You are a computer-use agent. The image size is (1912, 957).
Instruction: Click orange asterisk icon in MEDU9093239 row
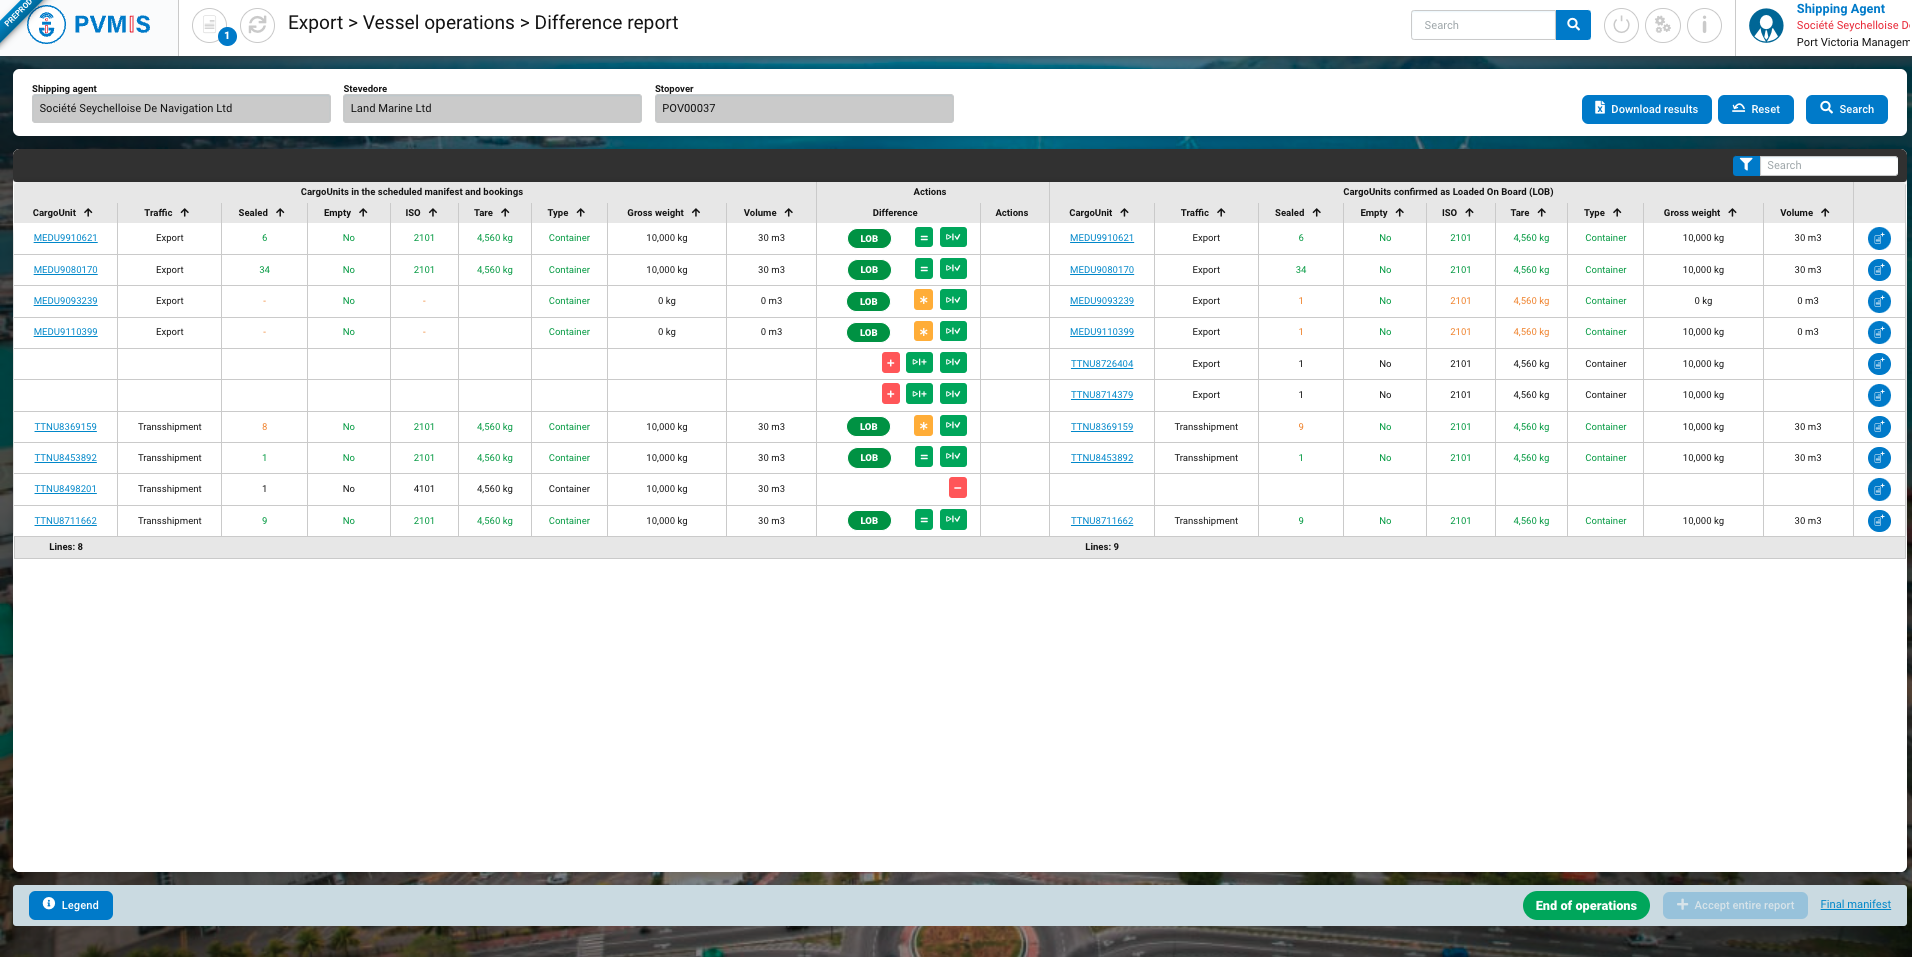[x=923, y=300]
